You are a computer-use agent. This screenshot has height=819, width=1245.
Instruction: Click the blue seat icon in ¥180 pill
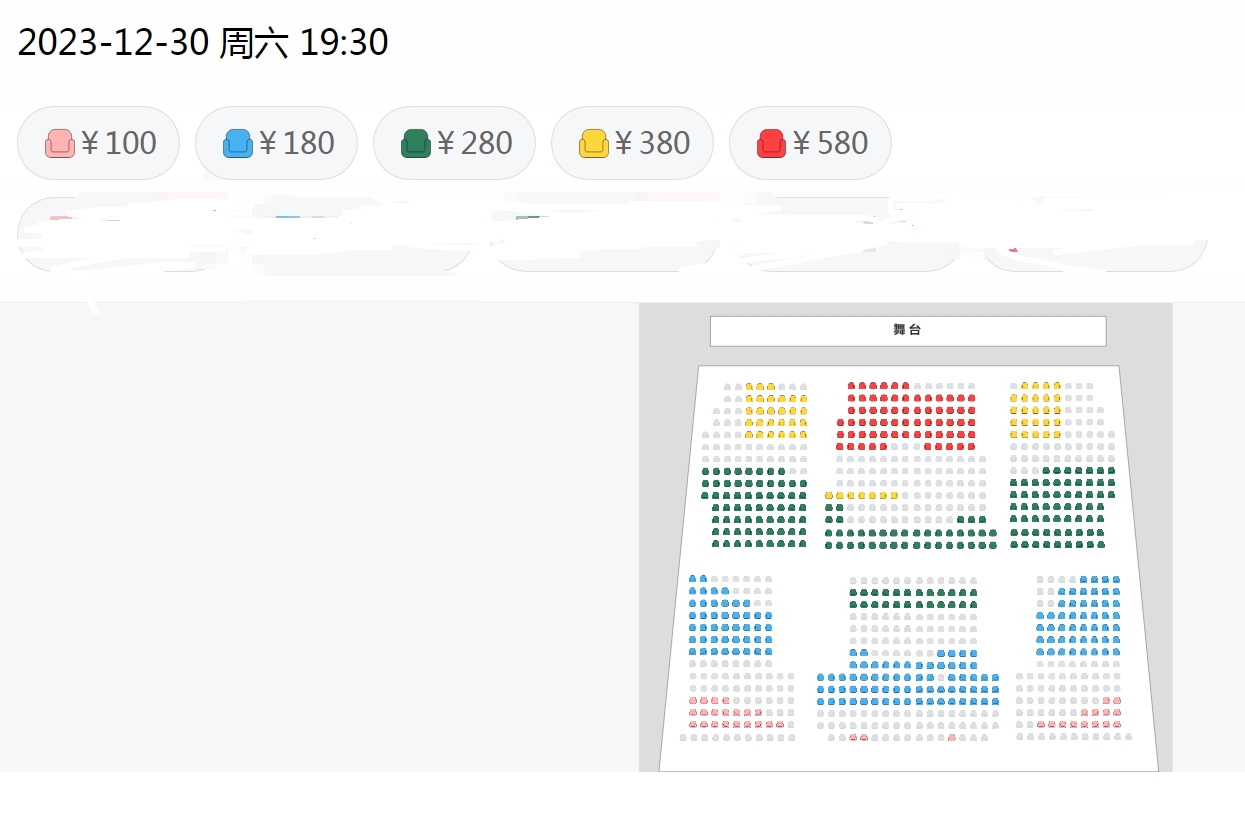pos(238,143)
